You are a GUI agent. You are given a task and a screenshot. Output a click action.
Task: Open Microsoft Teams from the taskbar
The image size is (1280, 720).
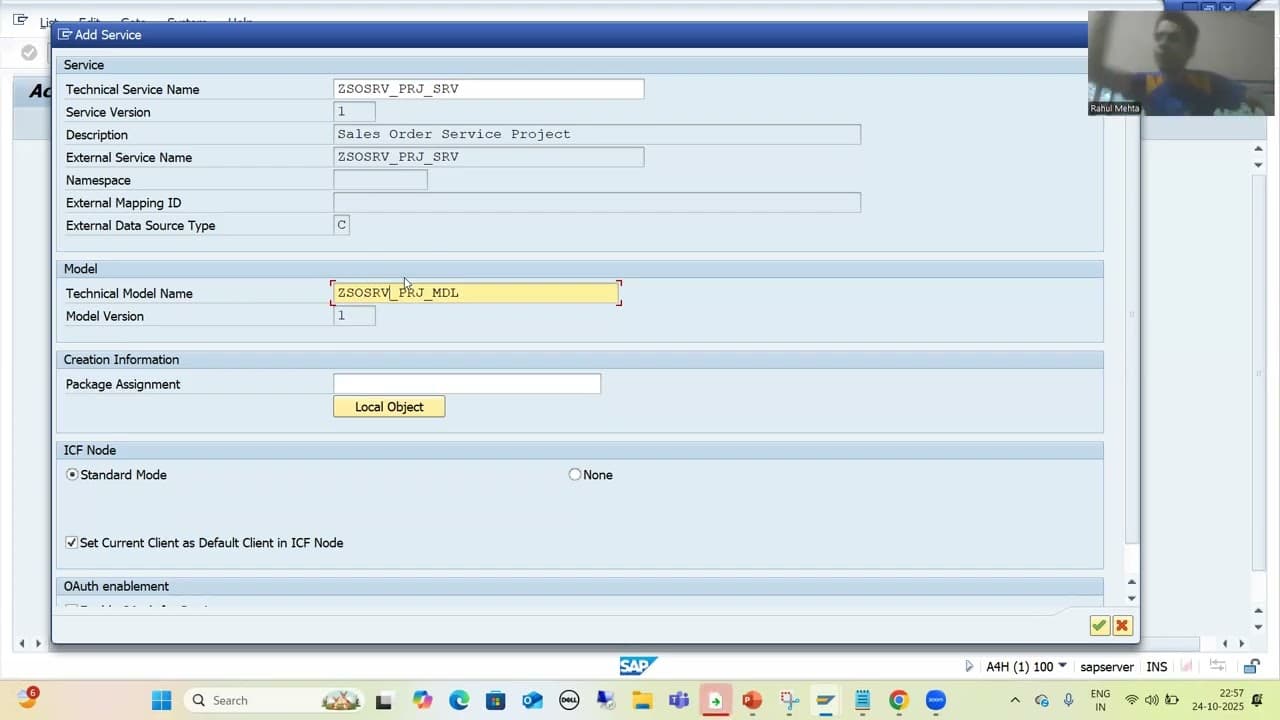[679, 700]
